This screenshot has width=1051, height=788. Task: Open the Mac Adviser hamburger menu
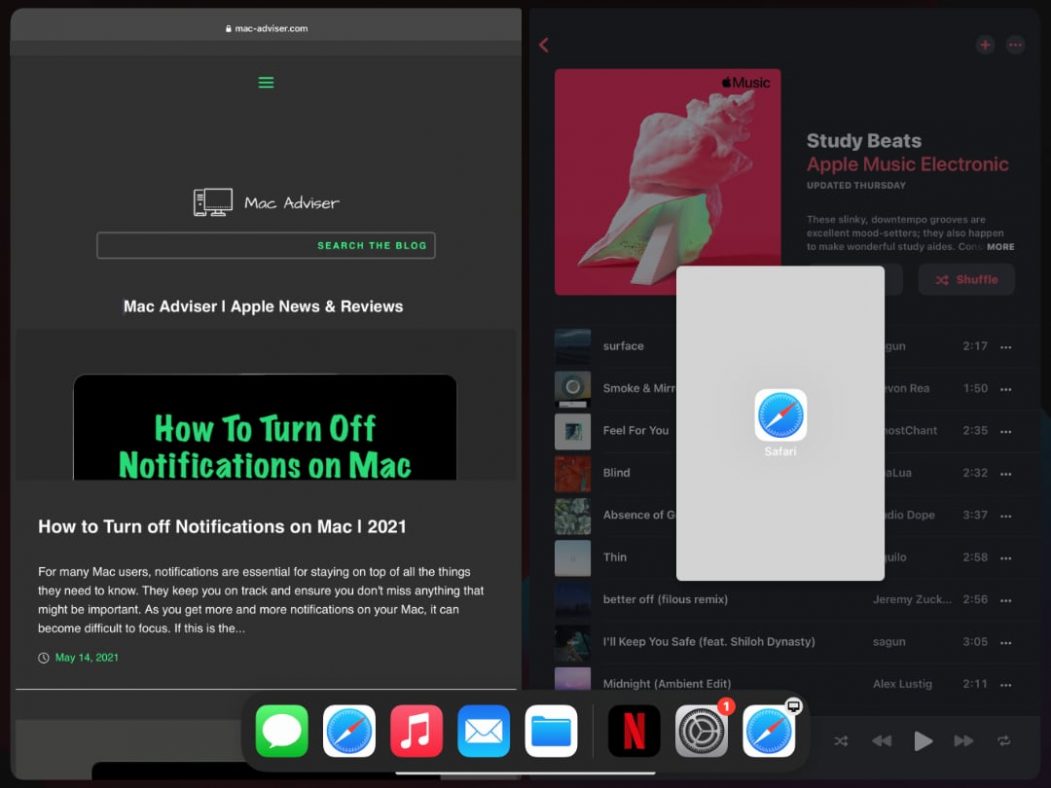click(265, 82)
